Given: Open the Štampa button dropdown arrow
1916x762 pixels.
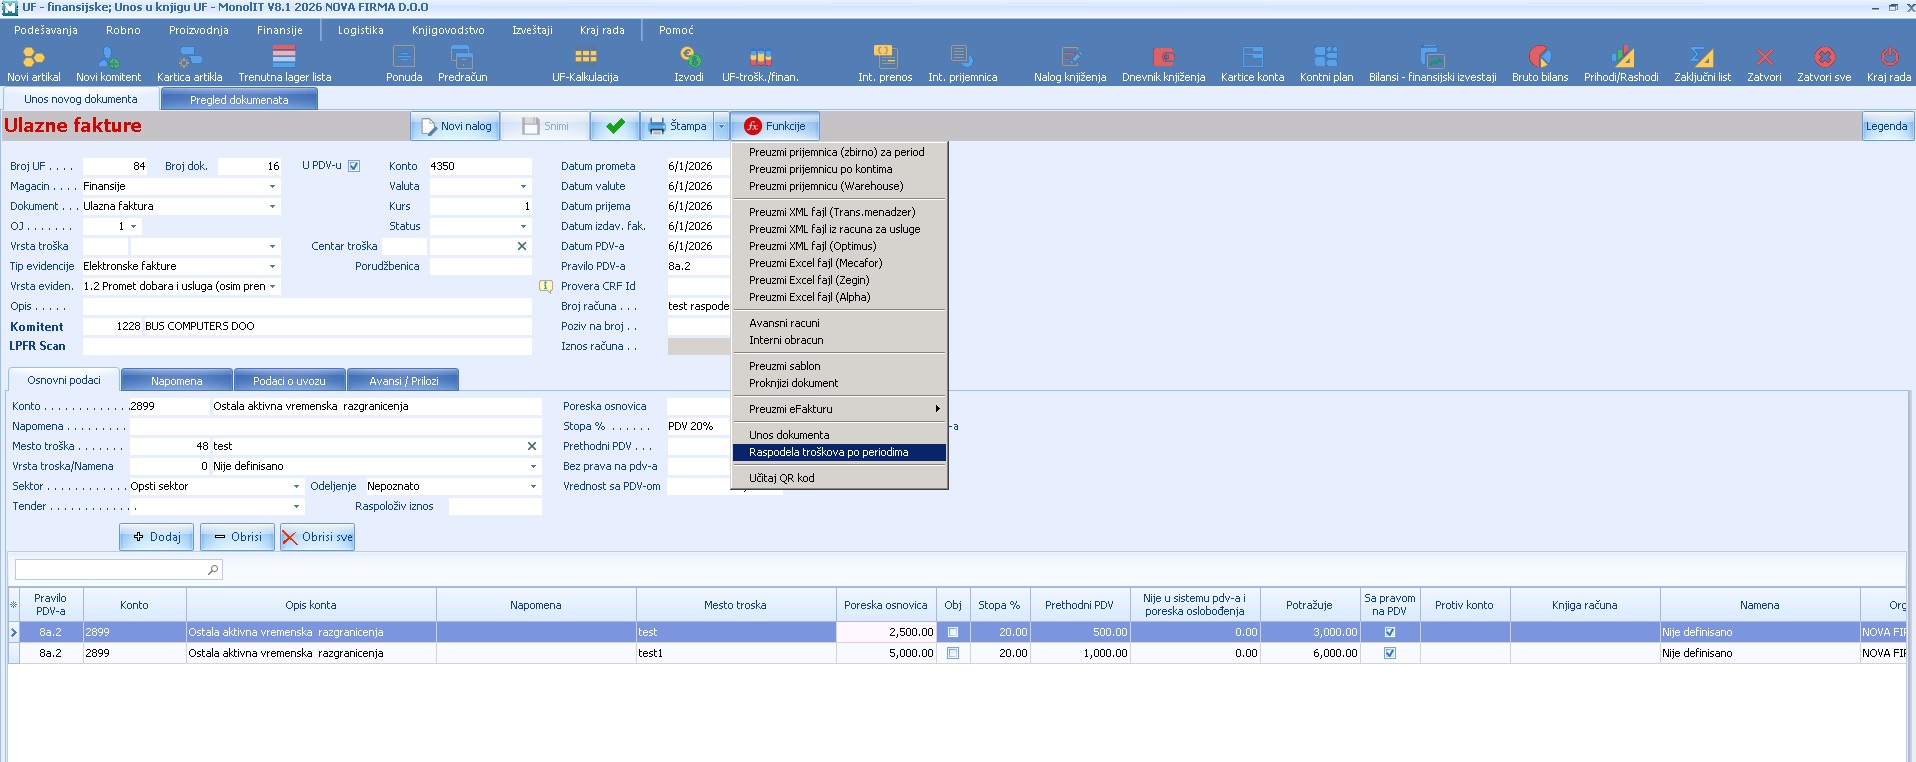Looking at the screenshot, I should click(x=721, y=126).
